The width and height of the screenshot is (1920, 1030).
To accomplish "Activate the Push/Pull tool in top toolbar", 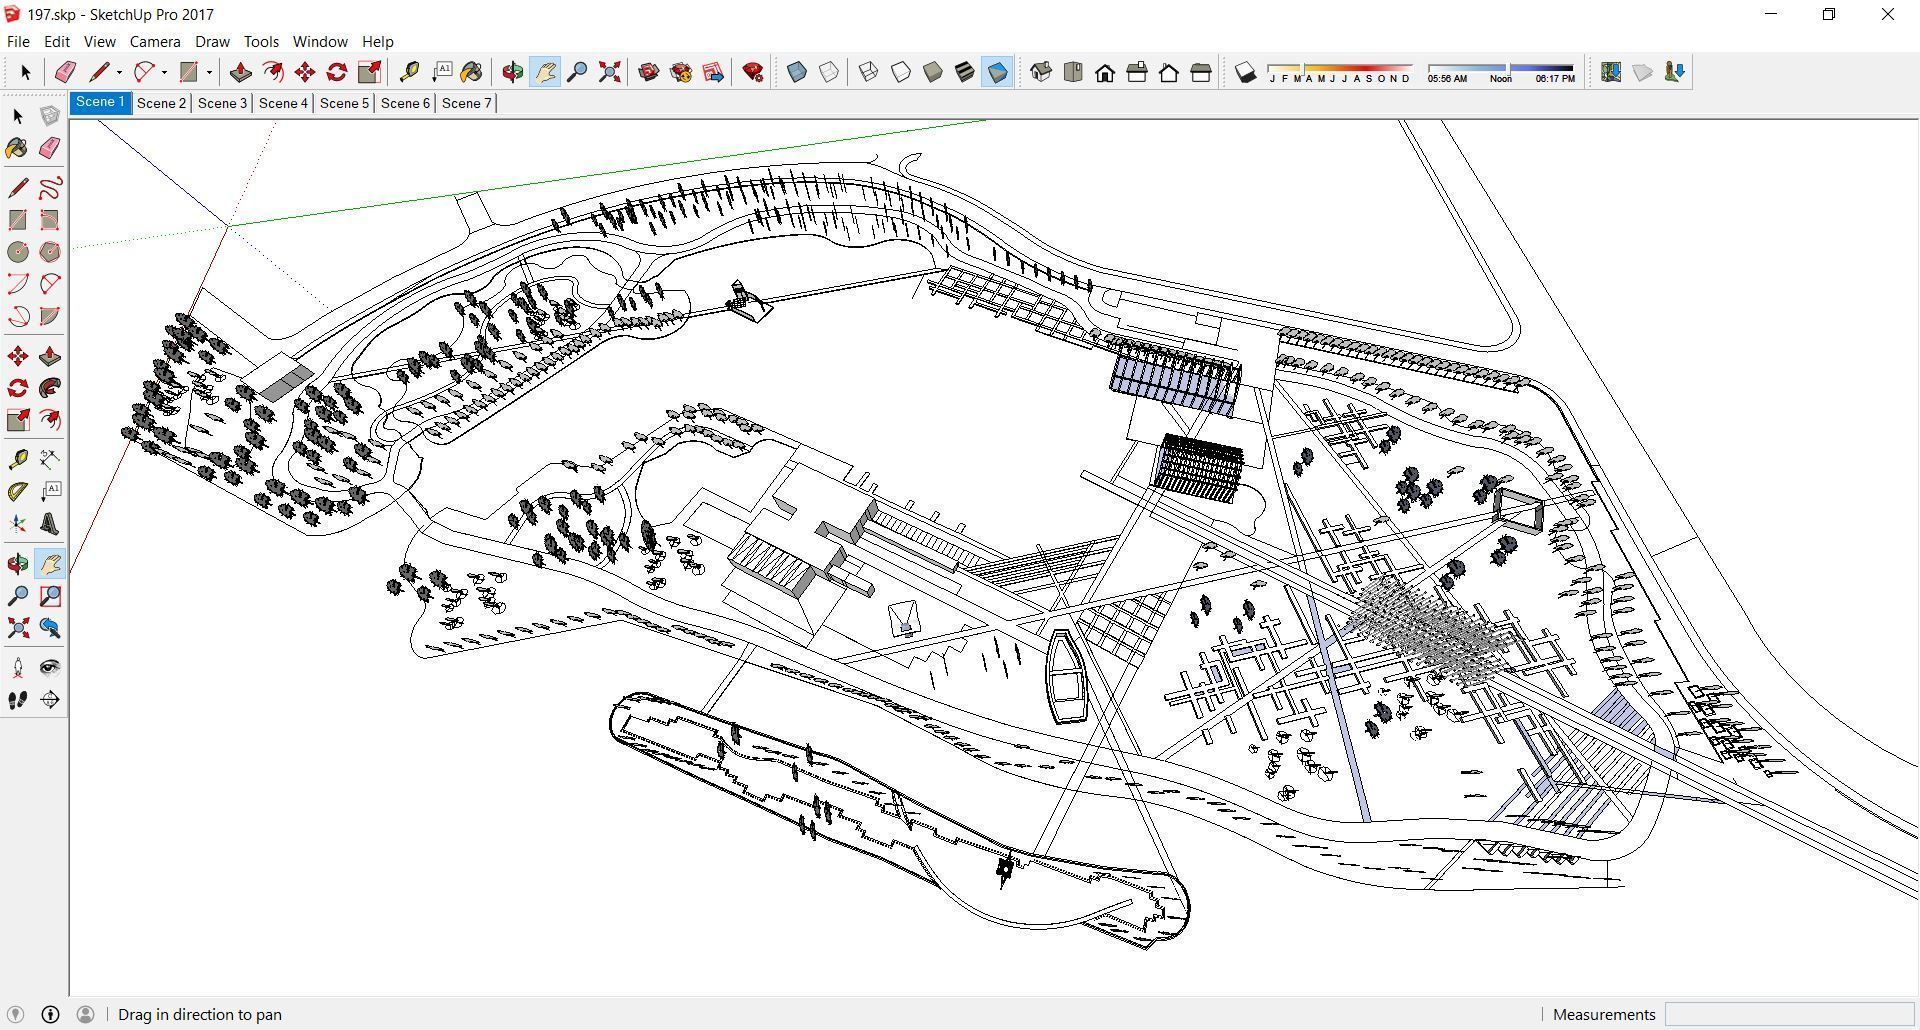I will click(240, 72).
